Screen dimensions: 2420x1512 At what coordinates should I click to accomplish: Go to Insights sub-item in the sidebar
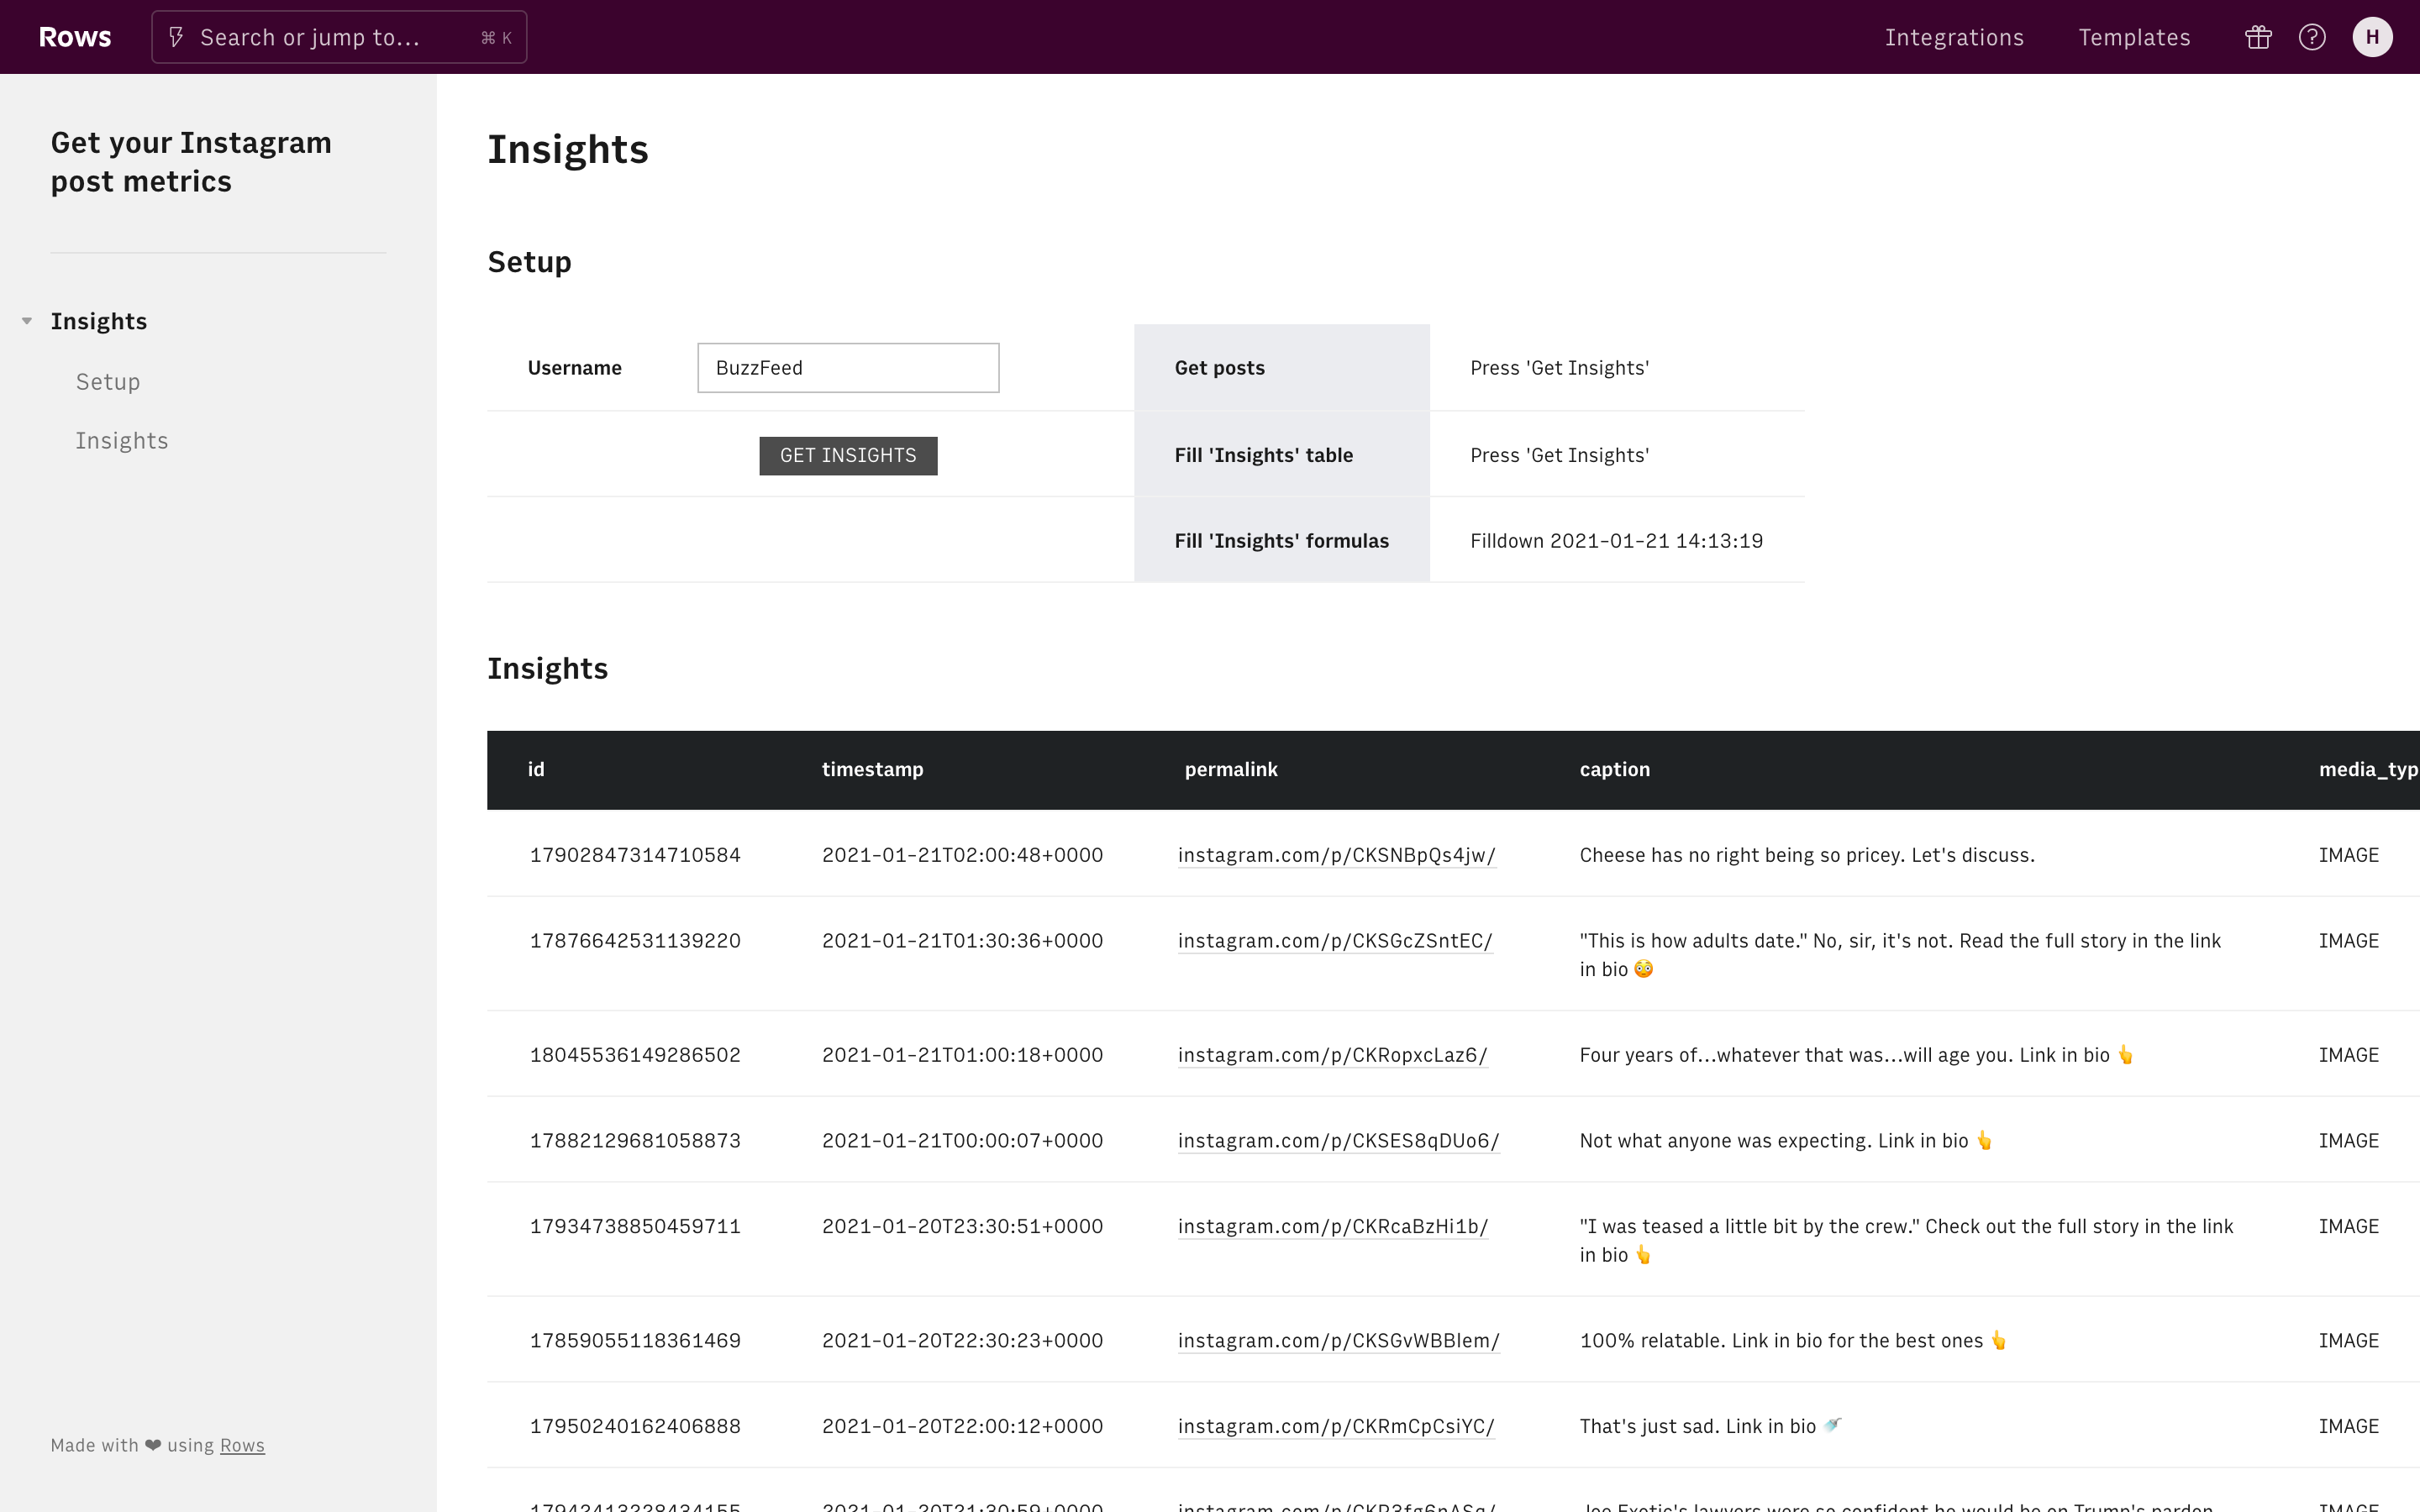point(122,440)
